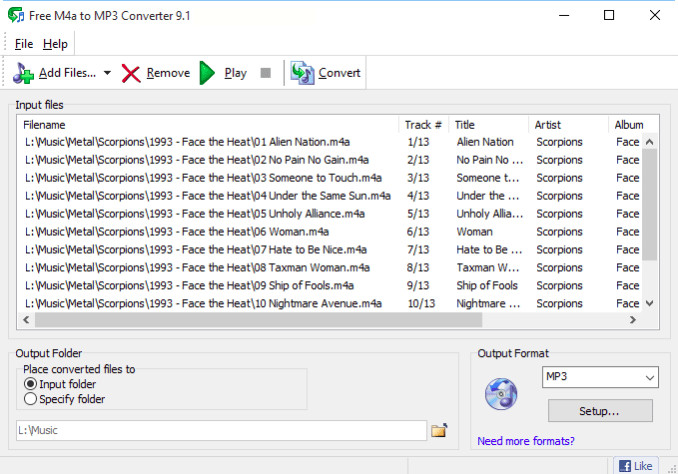The image size is (678, 474).
Task: Follow the Need more formats? link
Action: coord(526,441)
